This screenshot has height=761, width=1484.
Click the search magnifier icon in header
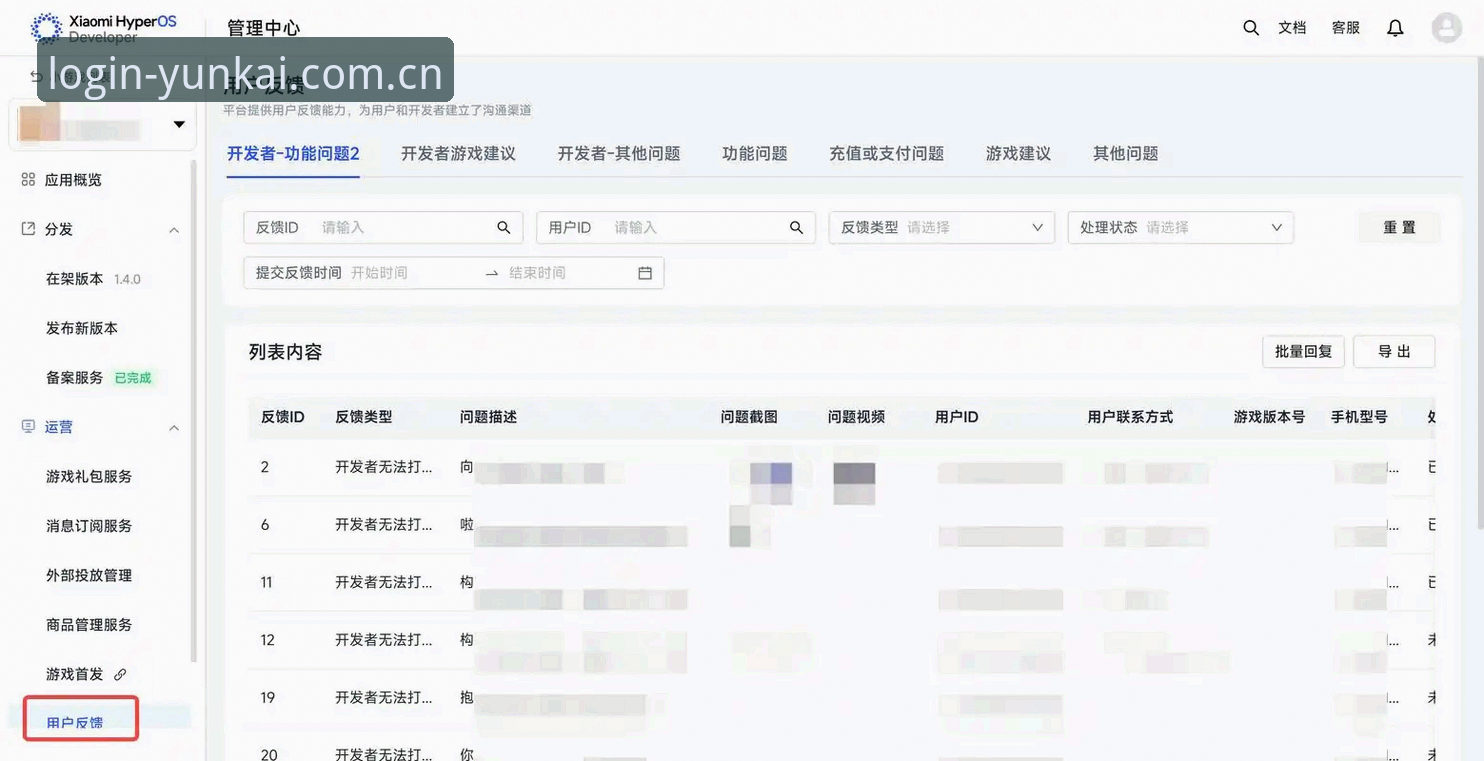(1250, 28)
